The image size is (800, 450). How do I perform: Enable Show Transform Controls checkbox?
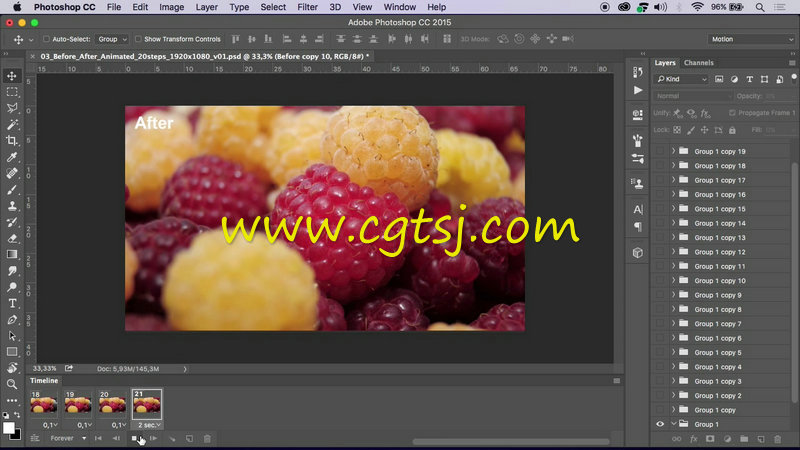(x=138, y=39)
